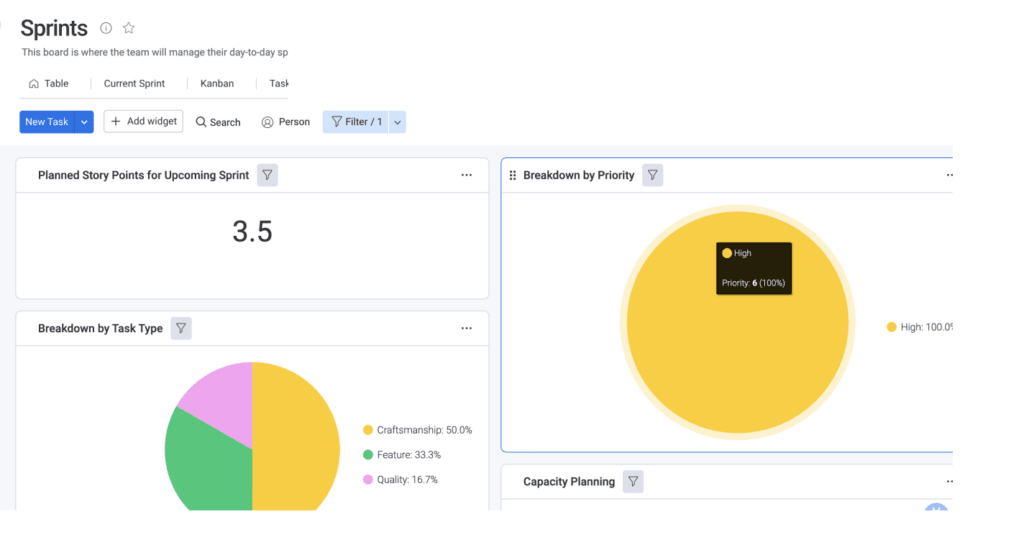Screen dimensions: 1024x560
Task: Star the Sprints board as favorite
Action: click(129, 28)
